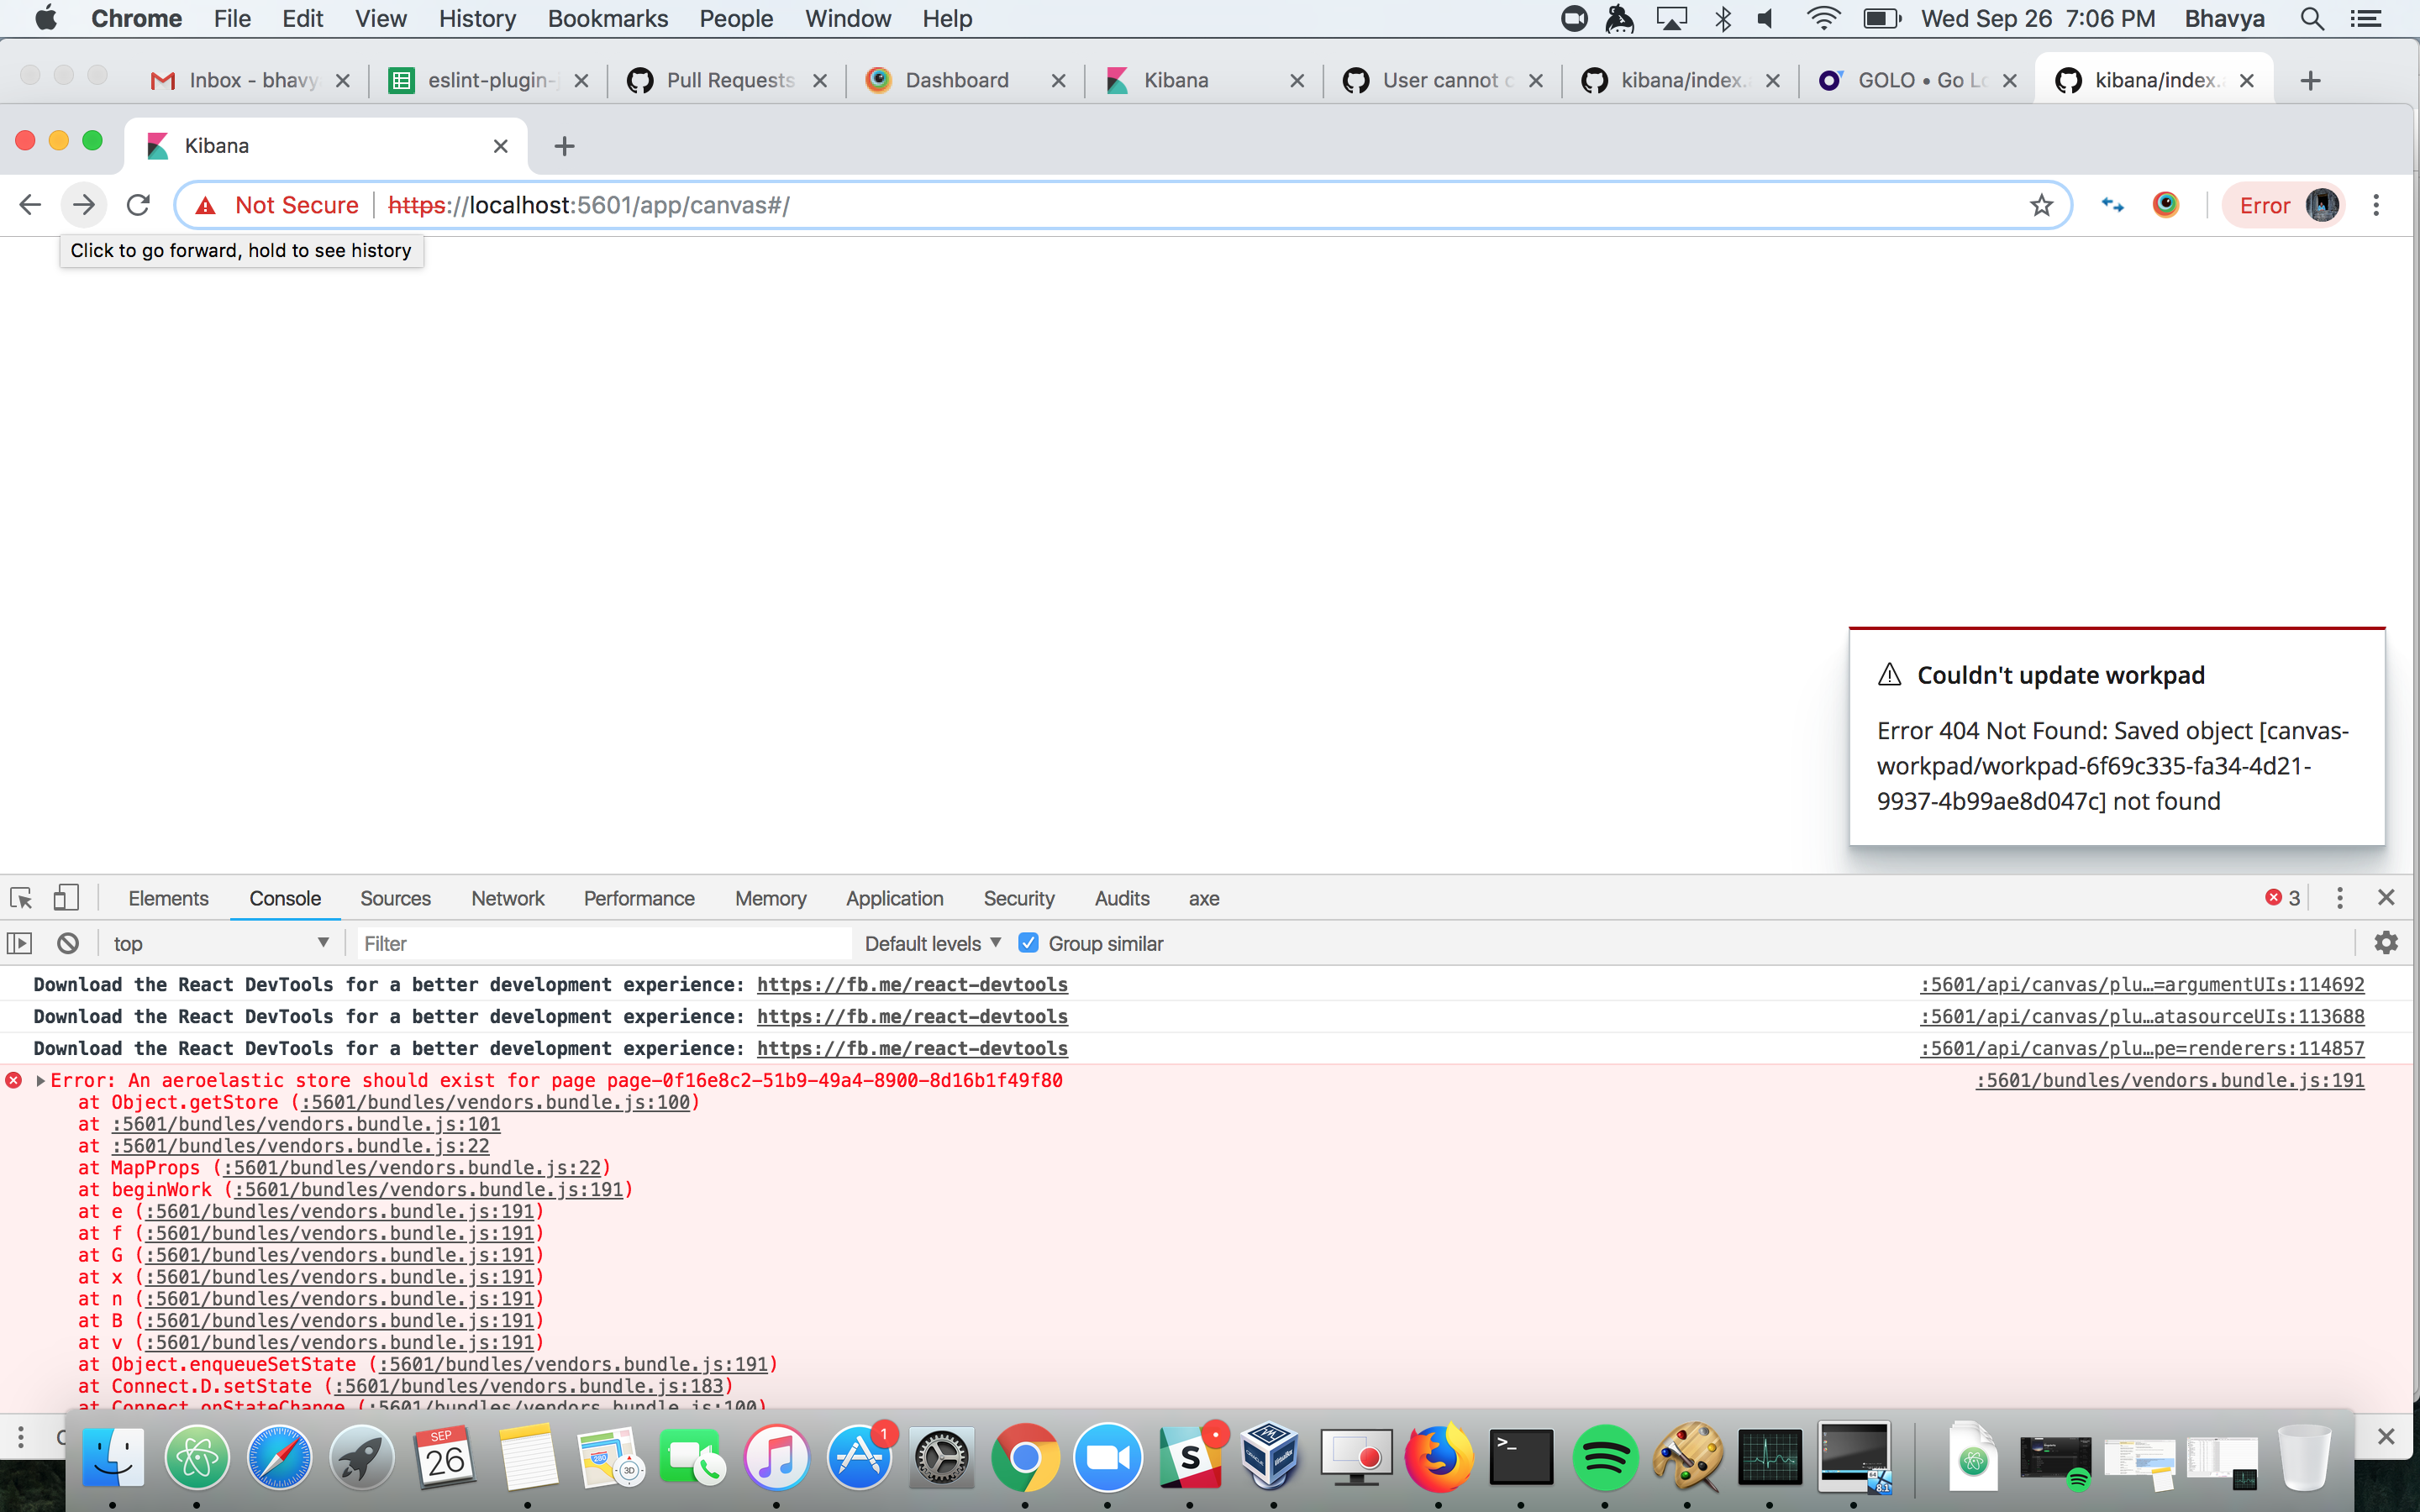Image resolution: width=2420 pixels, height=1512 pixels.
Task: Launch Spotify from the Dock
Action: [1605, 1457]
